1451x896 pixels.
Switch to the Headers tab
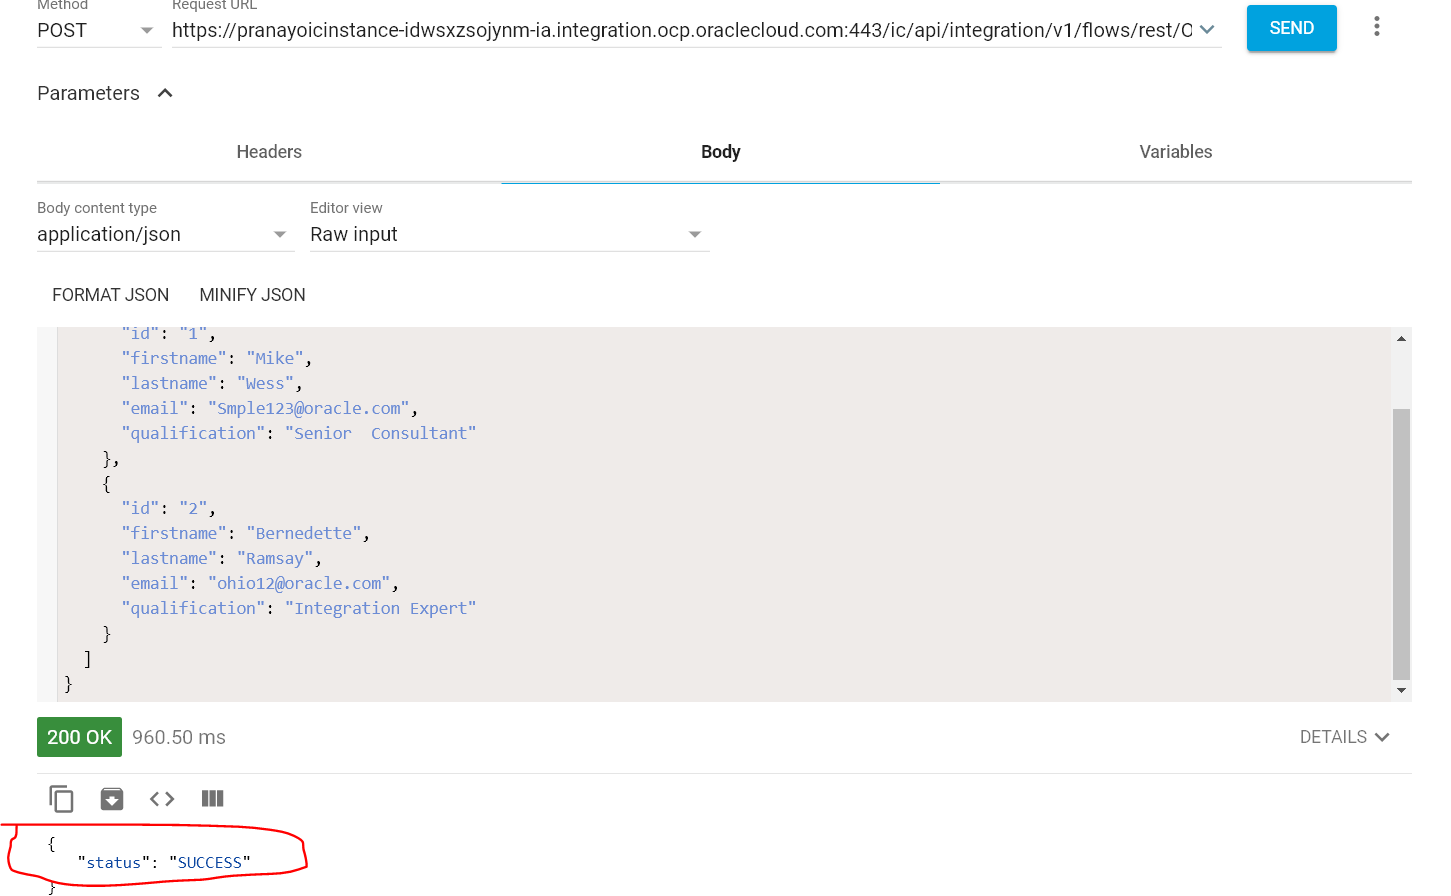coord(269,151)
